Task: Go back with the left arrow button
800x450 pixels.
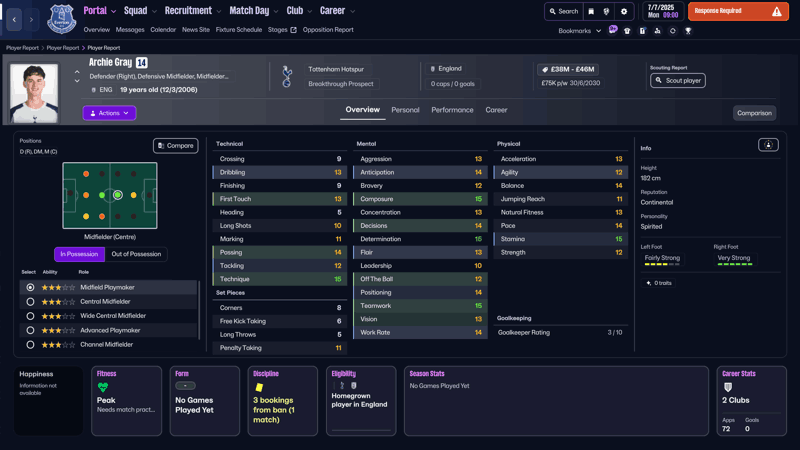Action: click(14, 19)
